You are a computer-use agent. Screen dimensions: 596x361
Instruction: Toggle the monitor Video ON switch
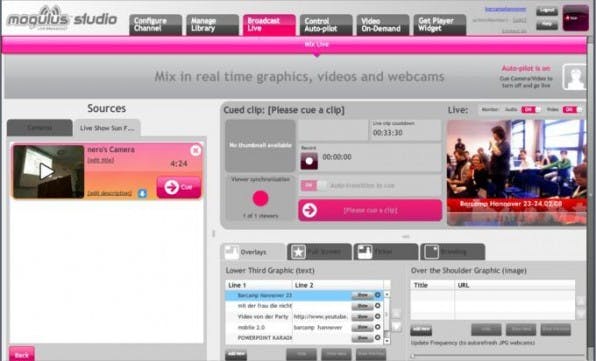tap(572, 109)
